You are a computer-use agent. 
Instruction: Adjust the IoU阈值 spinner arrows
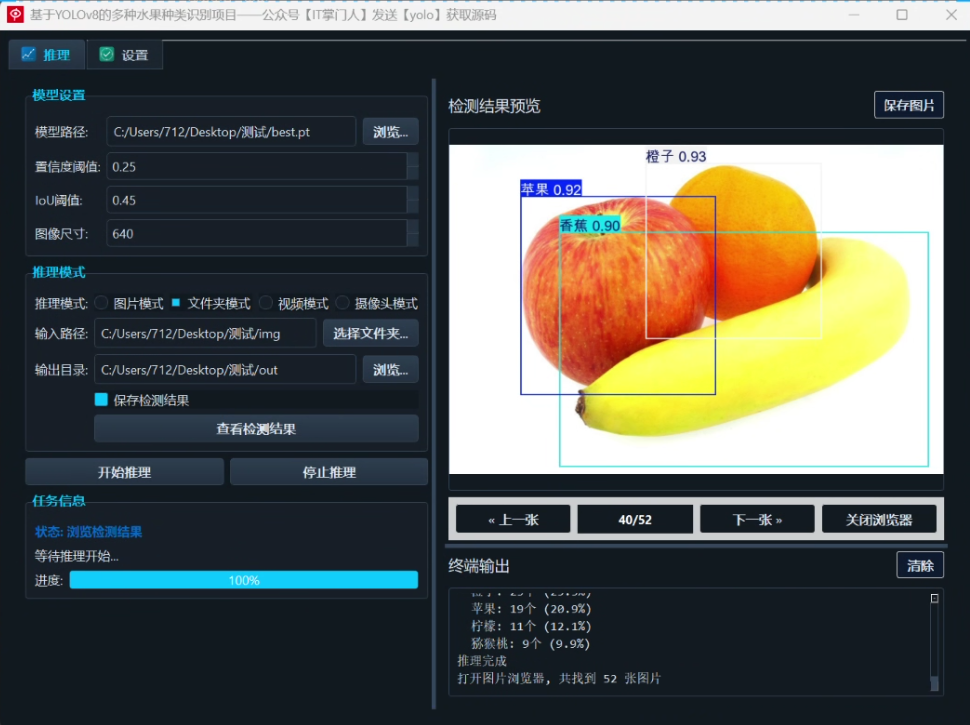[x=413, y=200]
